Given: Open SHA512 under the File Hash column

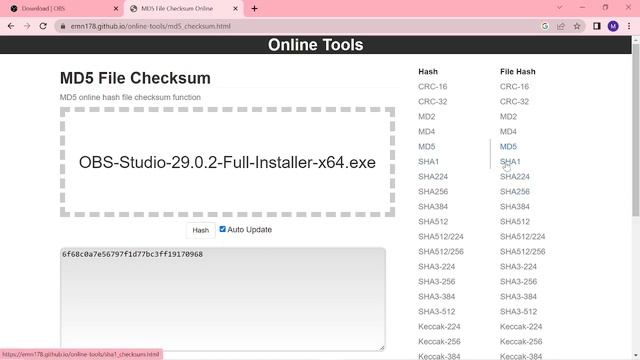Looking at the screenshot, I should [x=515, y=222].
